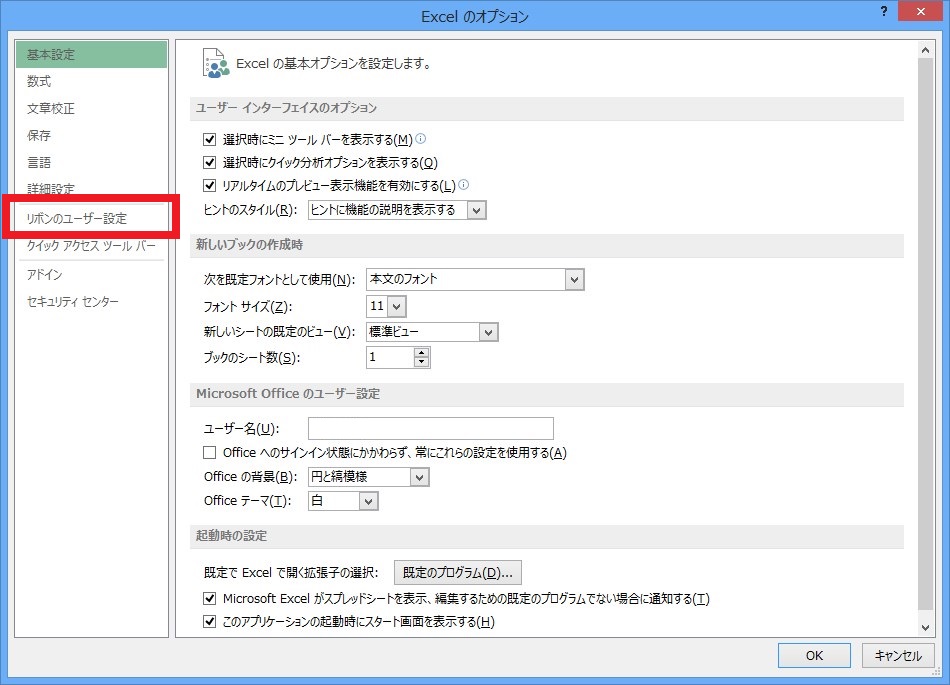The width and height of the screenshot is (950, 685).
Task: Enable Office へのサインイン状態にかかわらず checkbox
Action: (x=210, y=452)
